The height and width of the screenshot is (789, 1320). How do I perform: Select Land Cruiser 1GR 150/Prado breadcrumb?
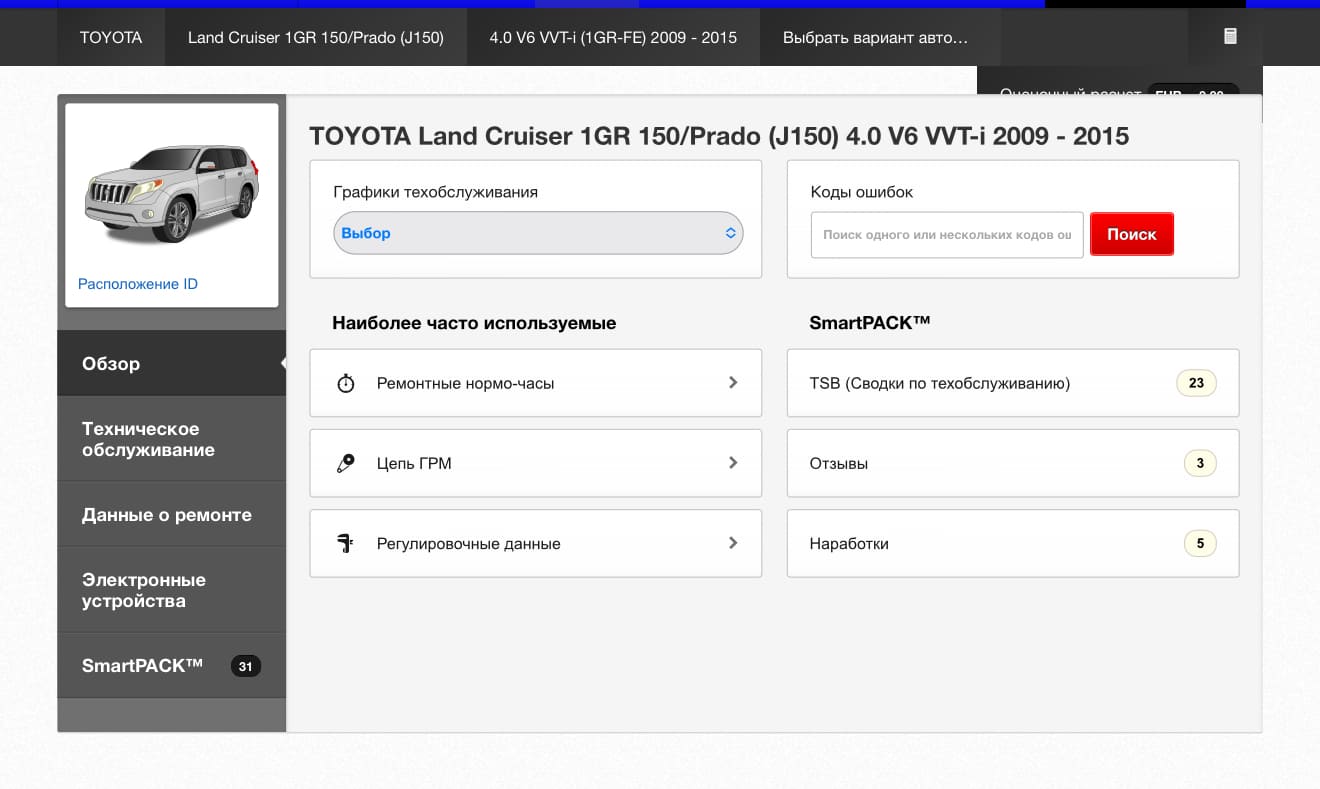pos(316,37)
